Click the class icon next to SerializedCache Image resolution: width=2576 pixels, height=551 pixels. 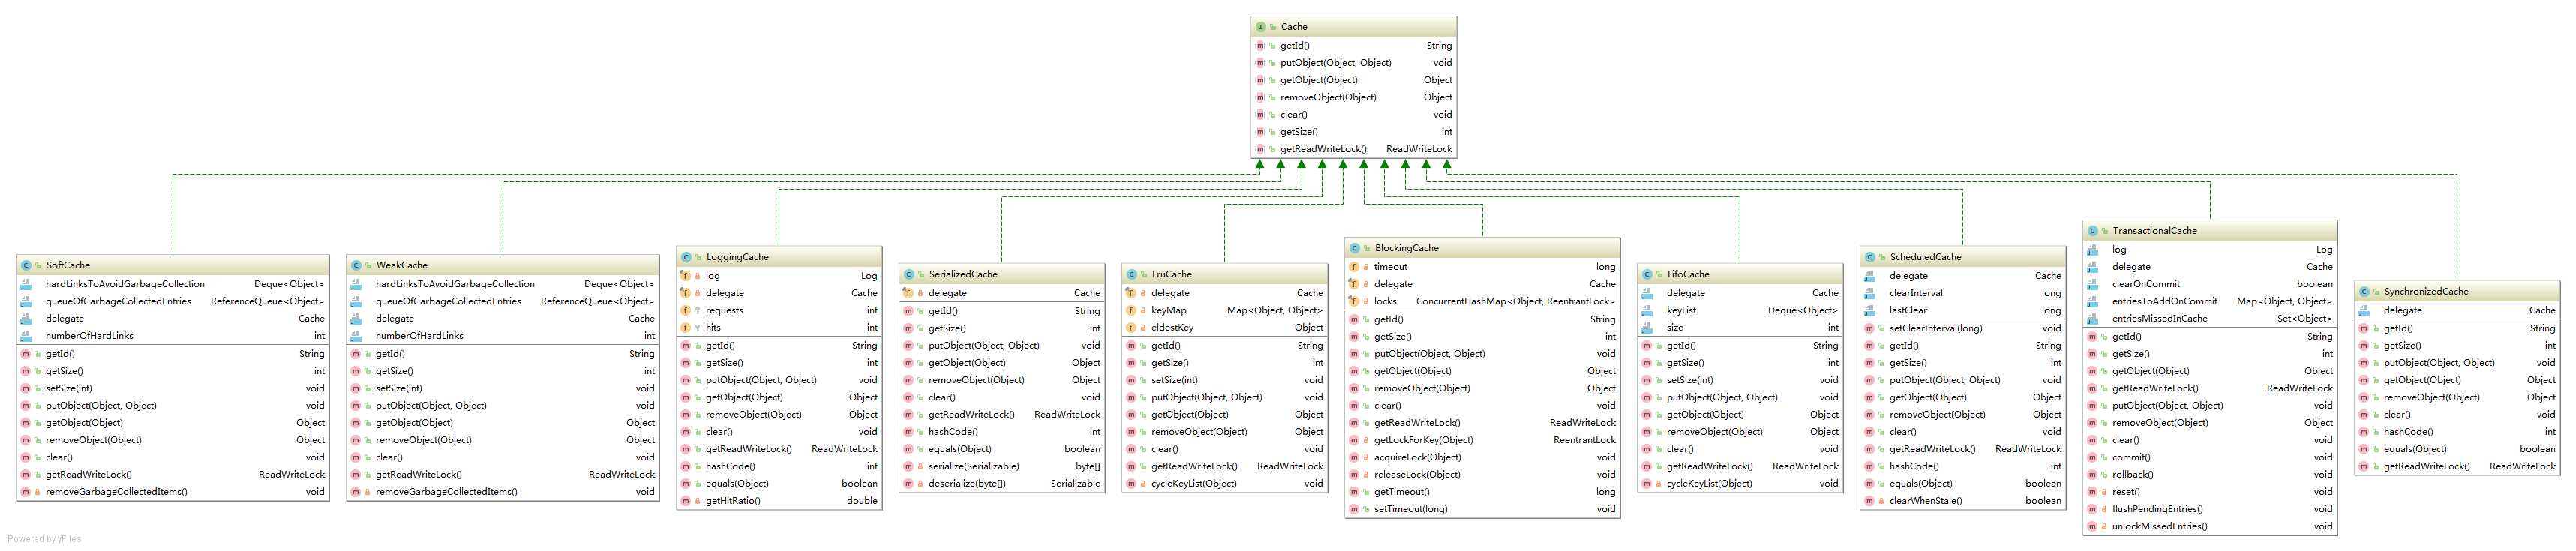pyautogui.click(x=909, y=274)
